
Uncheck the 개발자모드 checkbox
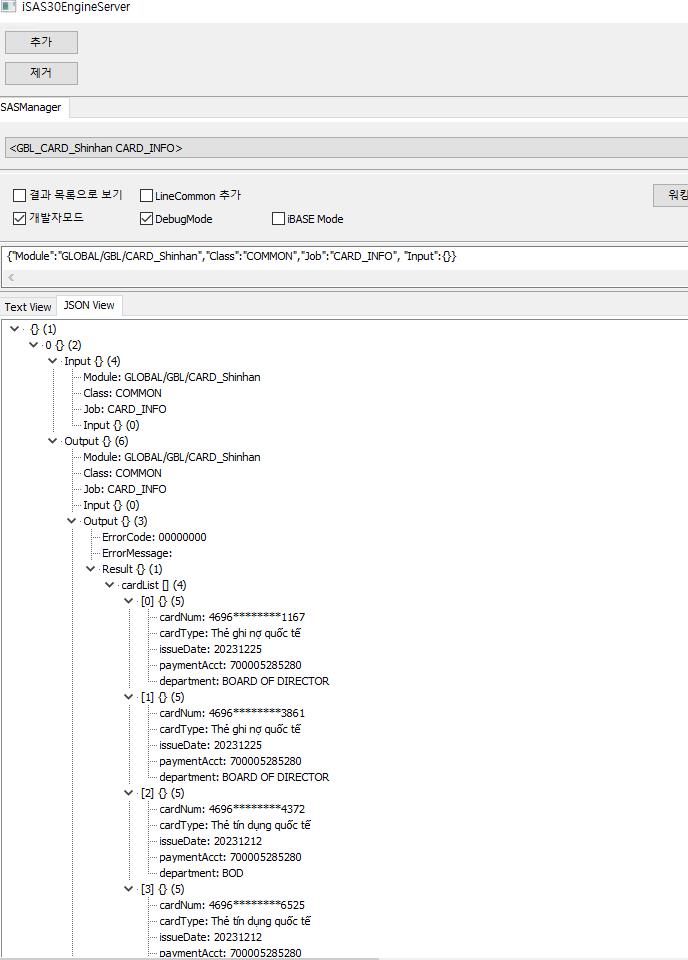(x=20, y=218)
